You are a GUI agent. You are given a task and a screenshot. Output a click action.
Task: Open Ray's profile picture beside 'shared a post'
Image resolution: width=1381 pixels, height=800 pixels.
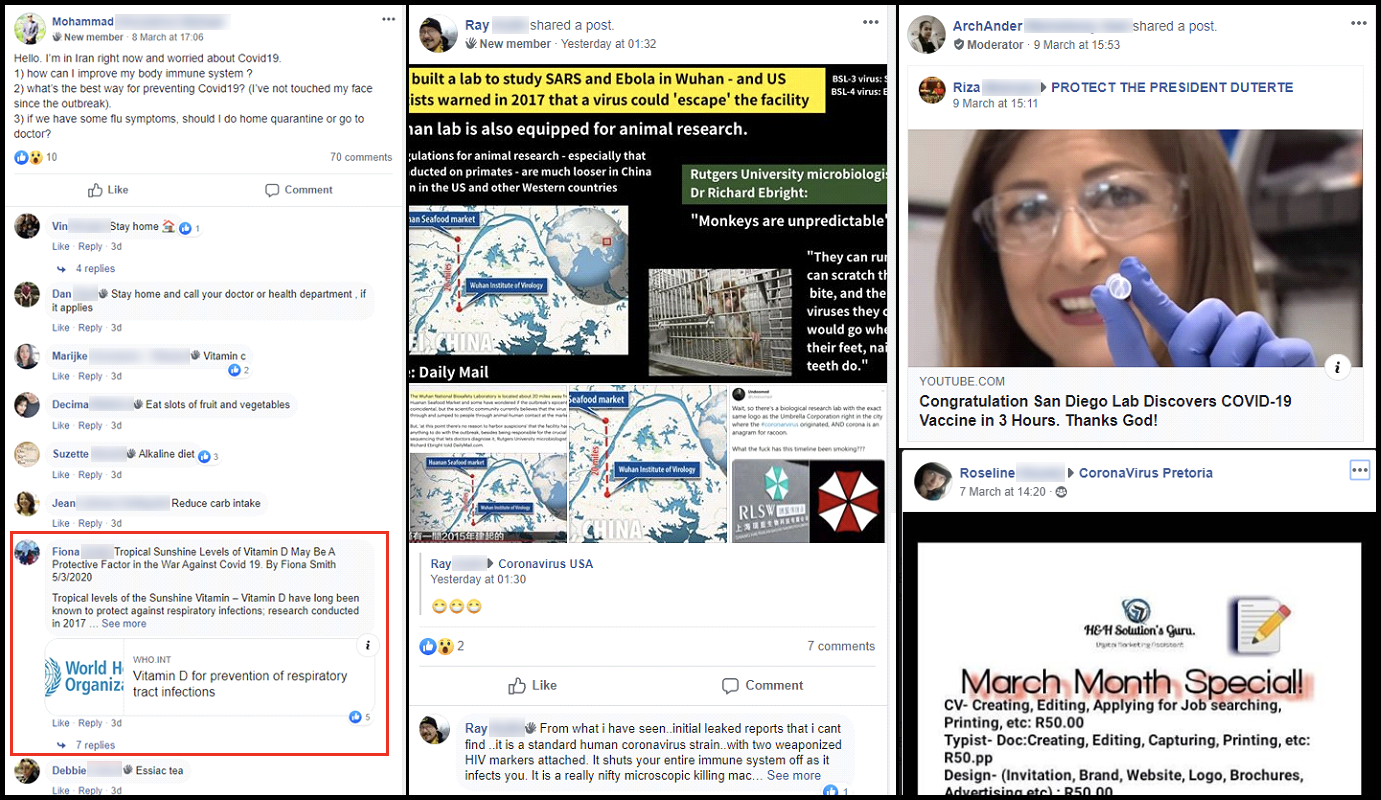click(438, 34)
